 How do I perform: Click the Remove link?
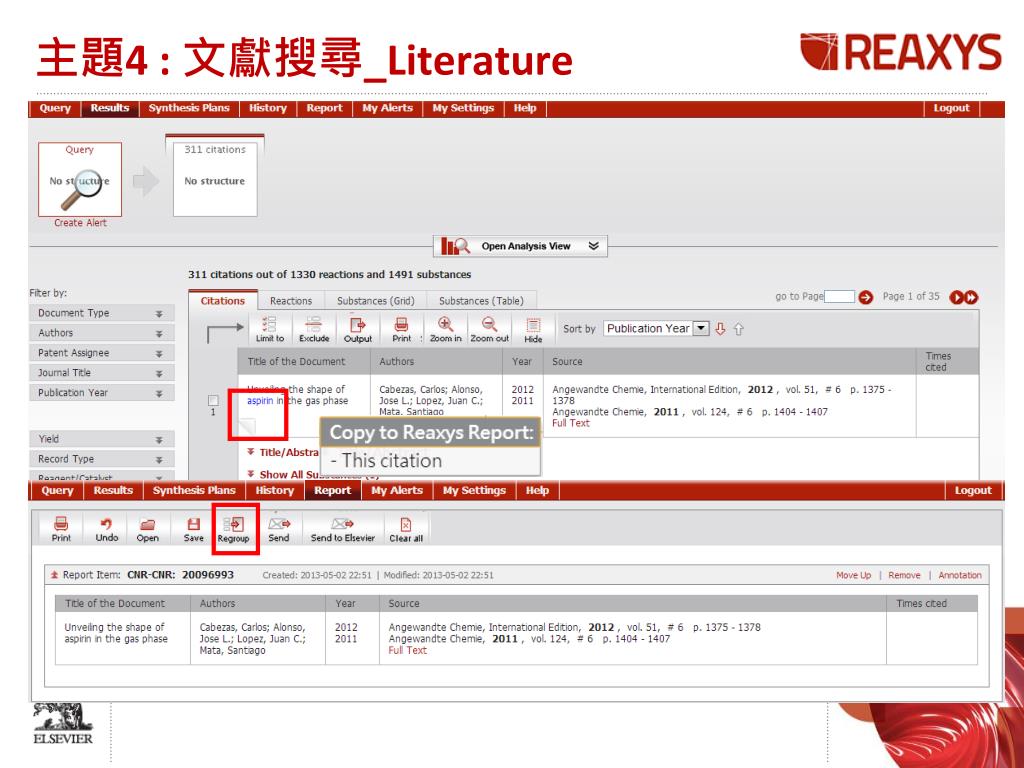point(904,575)
